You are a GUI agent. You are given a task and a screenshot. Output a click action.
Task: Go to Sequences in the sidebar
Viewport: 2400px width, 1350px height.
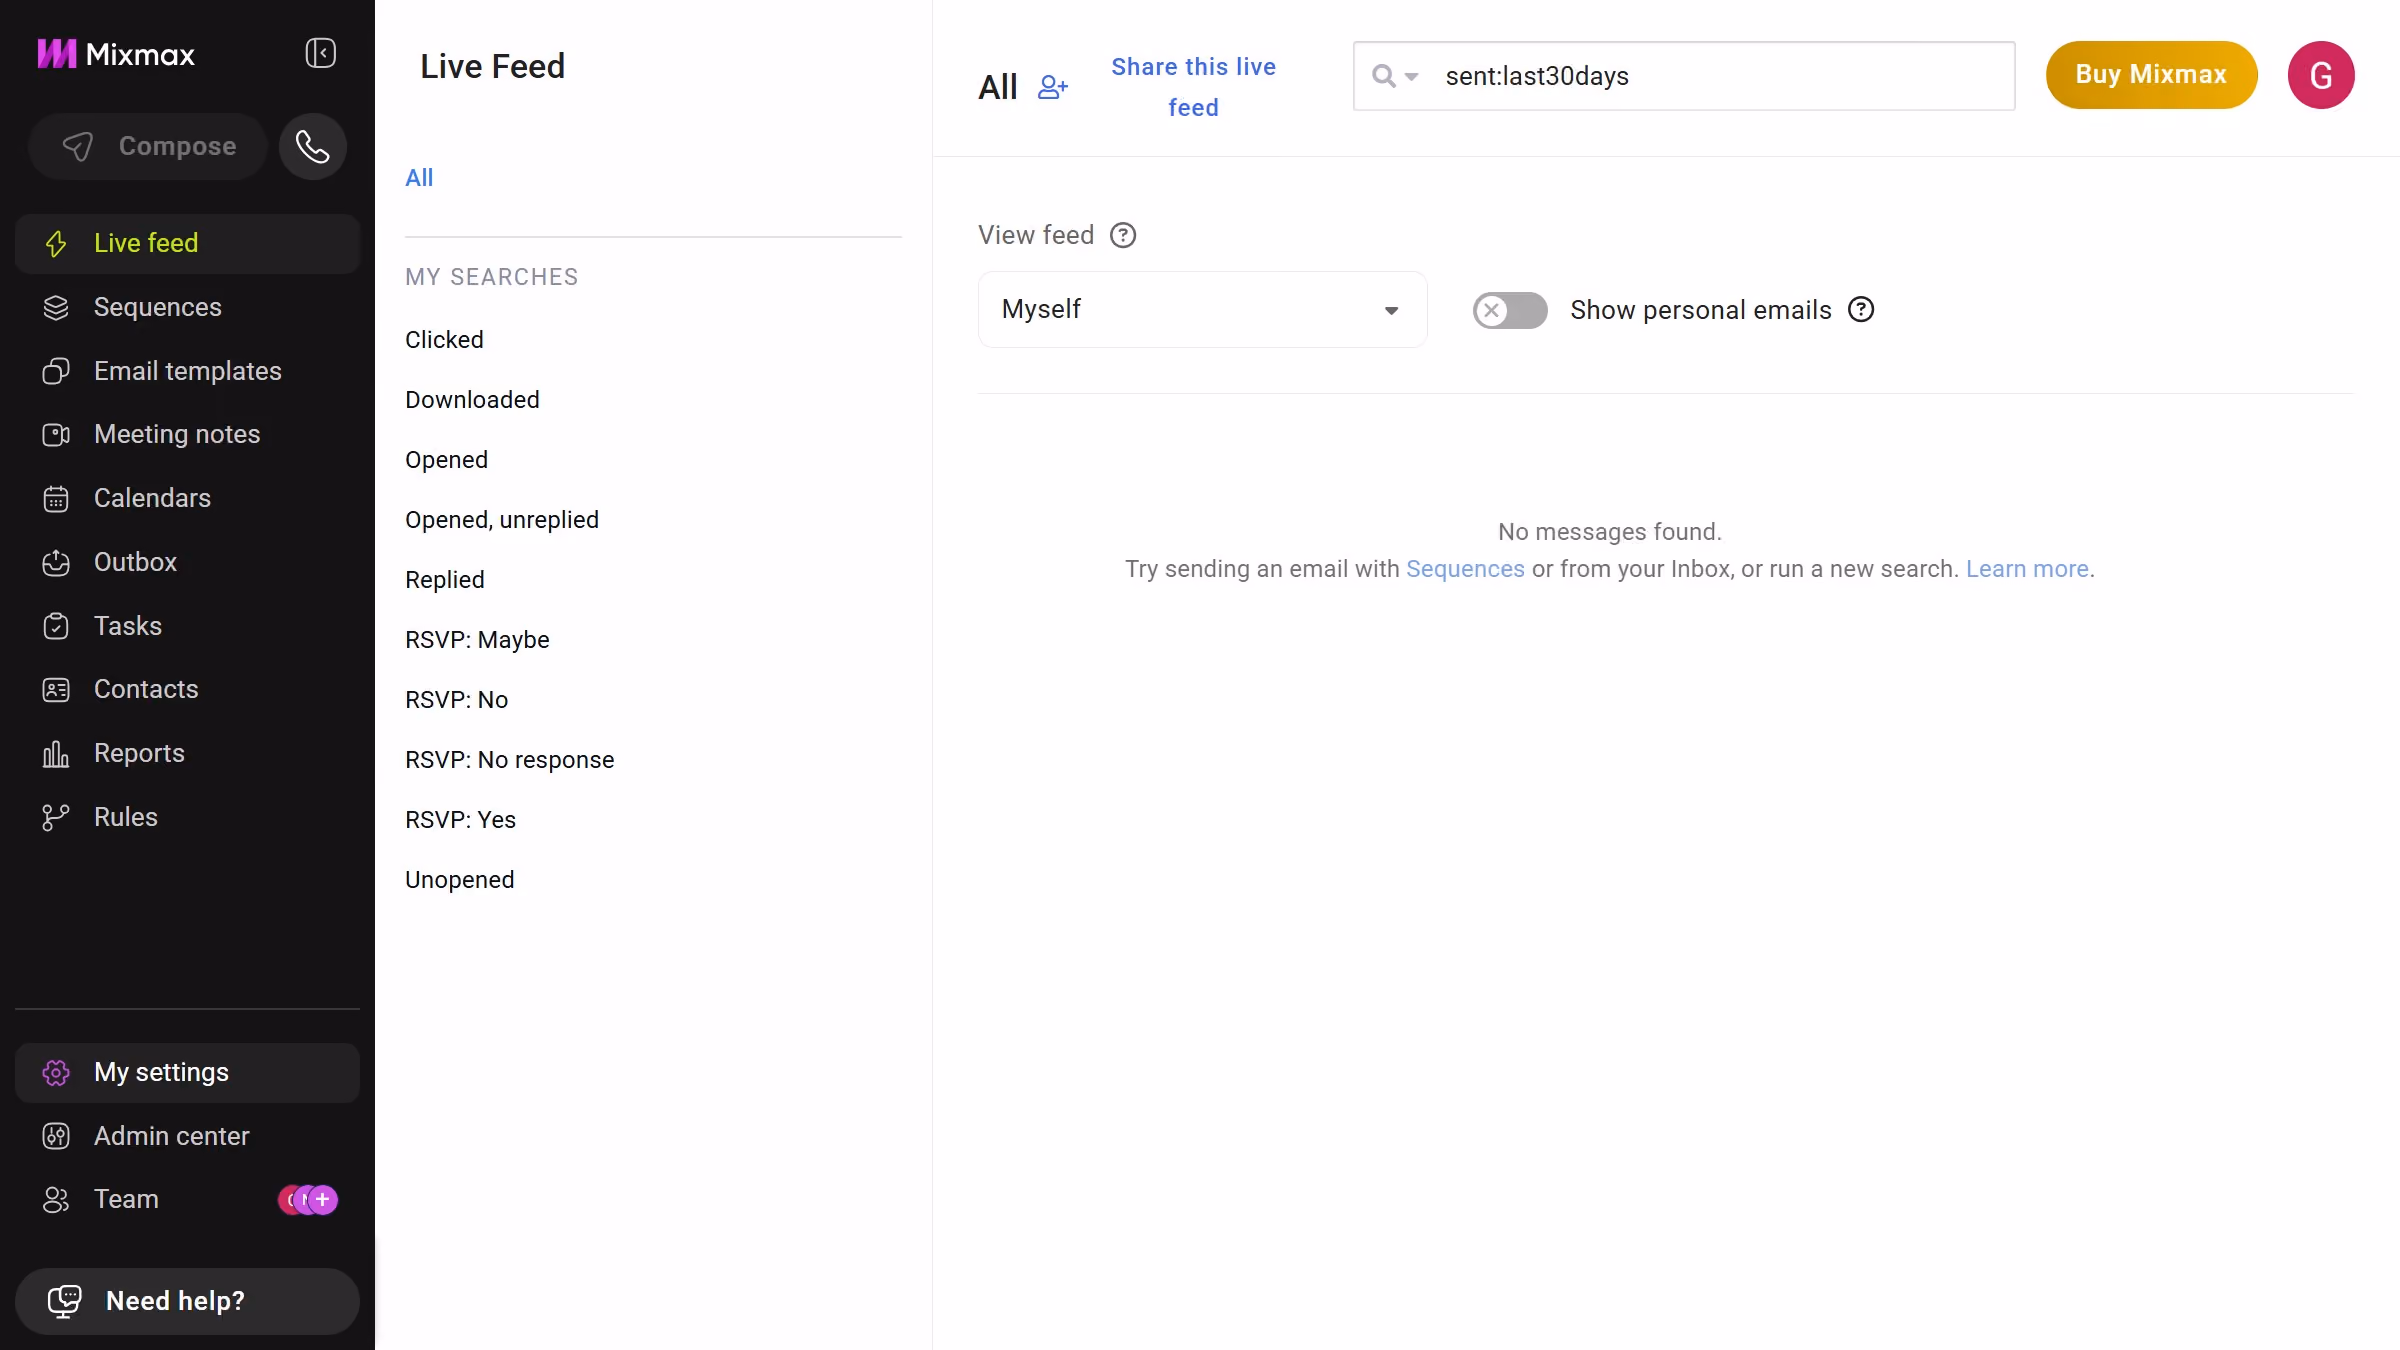187,307
